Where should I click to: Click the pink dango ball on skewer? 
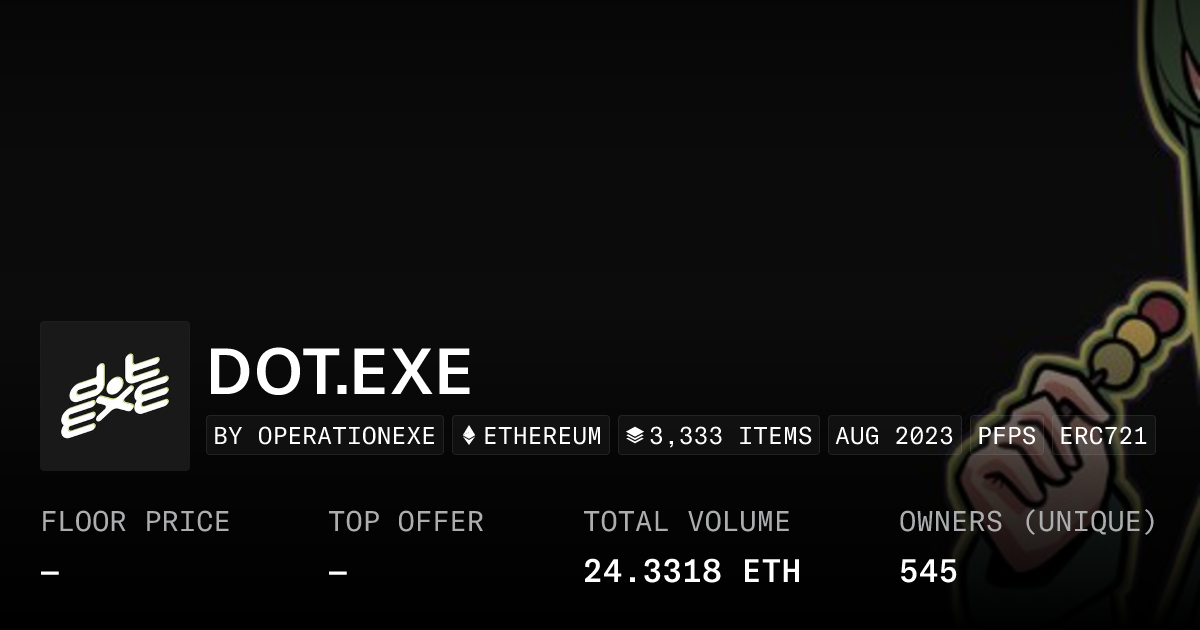tap(1163, 314)
